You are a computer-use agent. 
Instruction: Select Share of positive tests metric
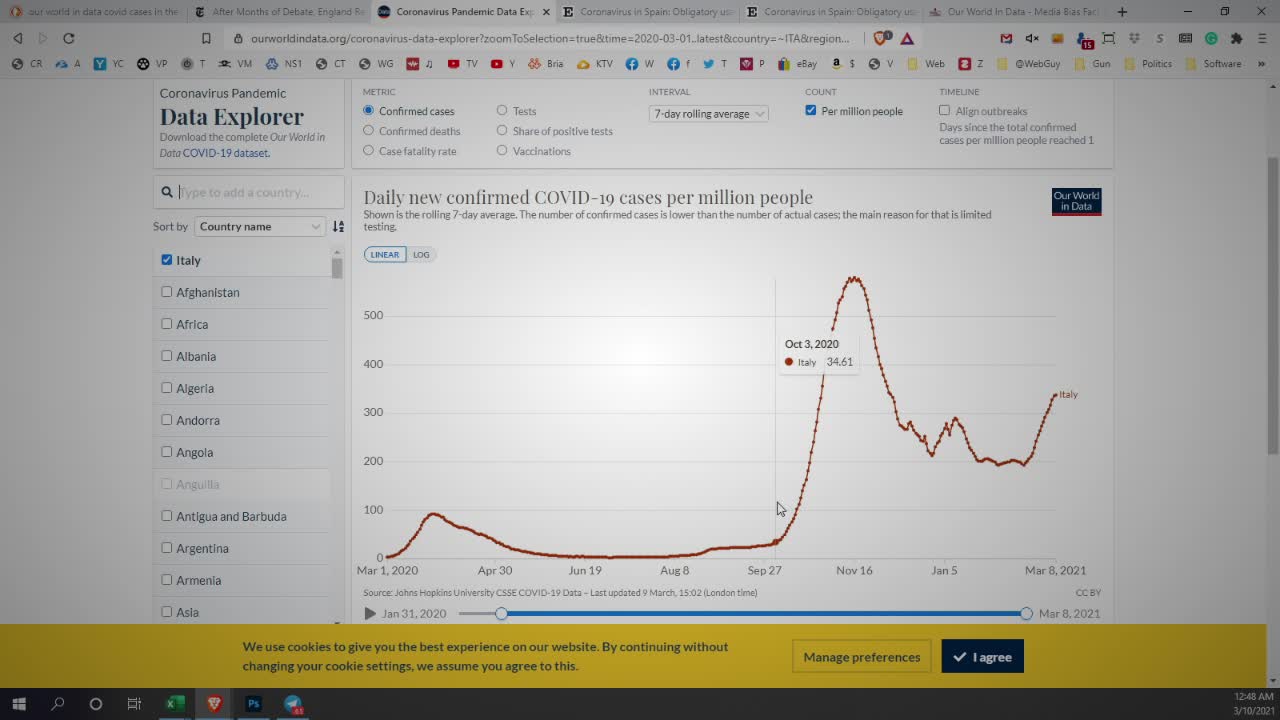pos(555,131)
